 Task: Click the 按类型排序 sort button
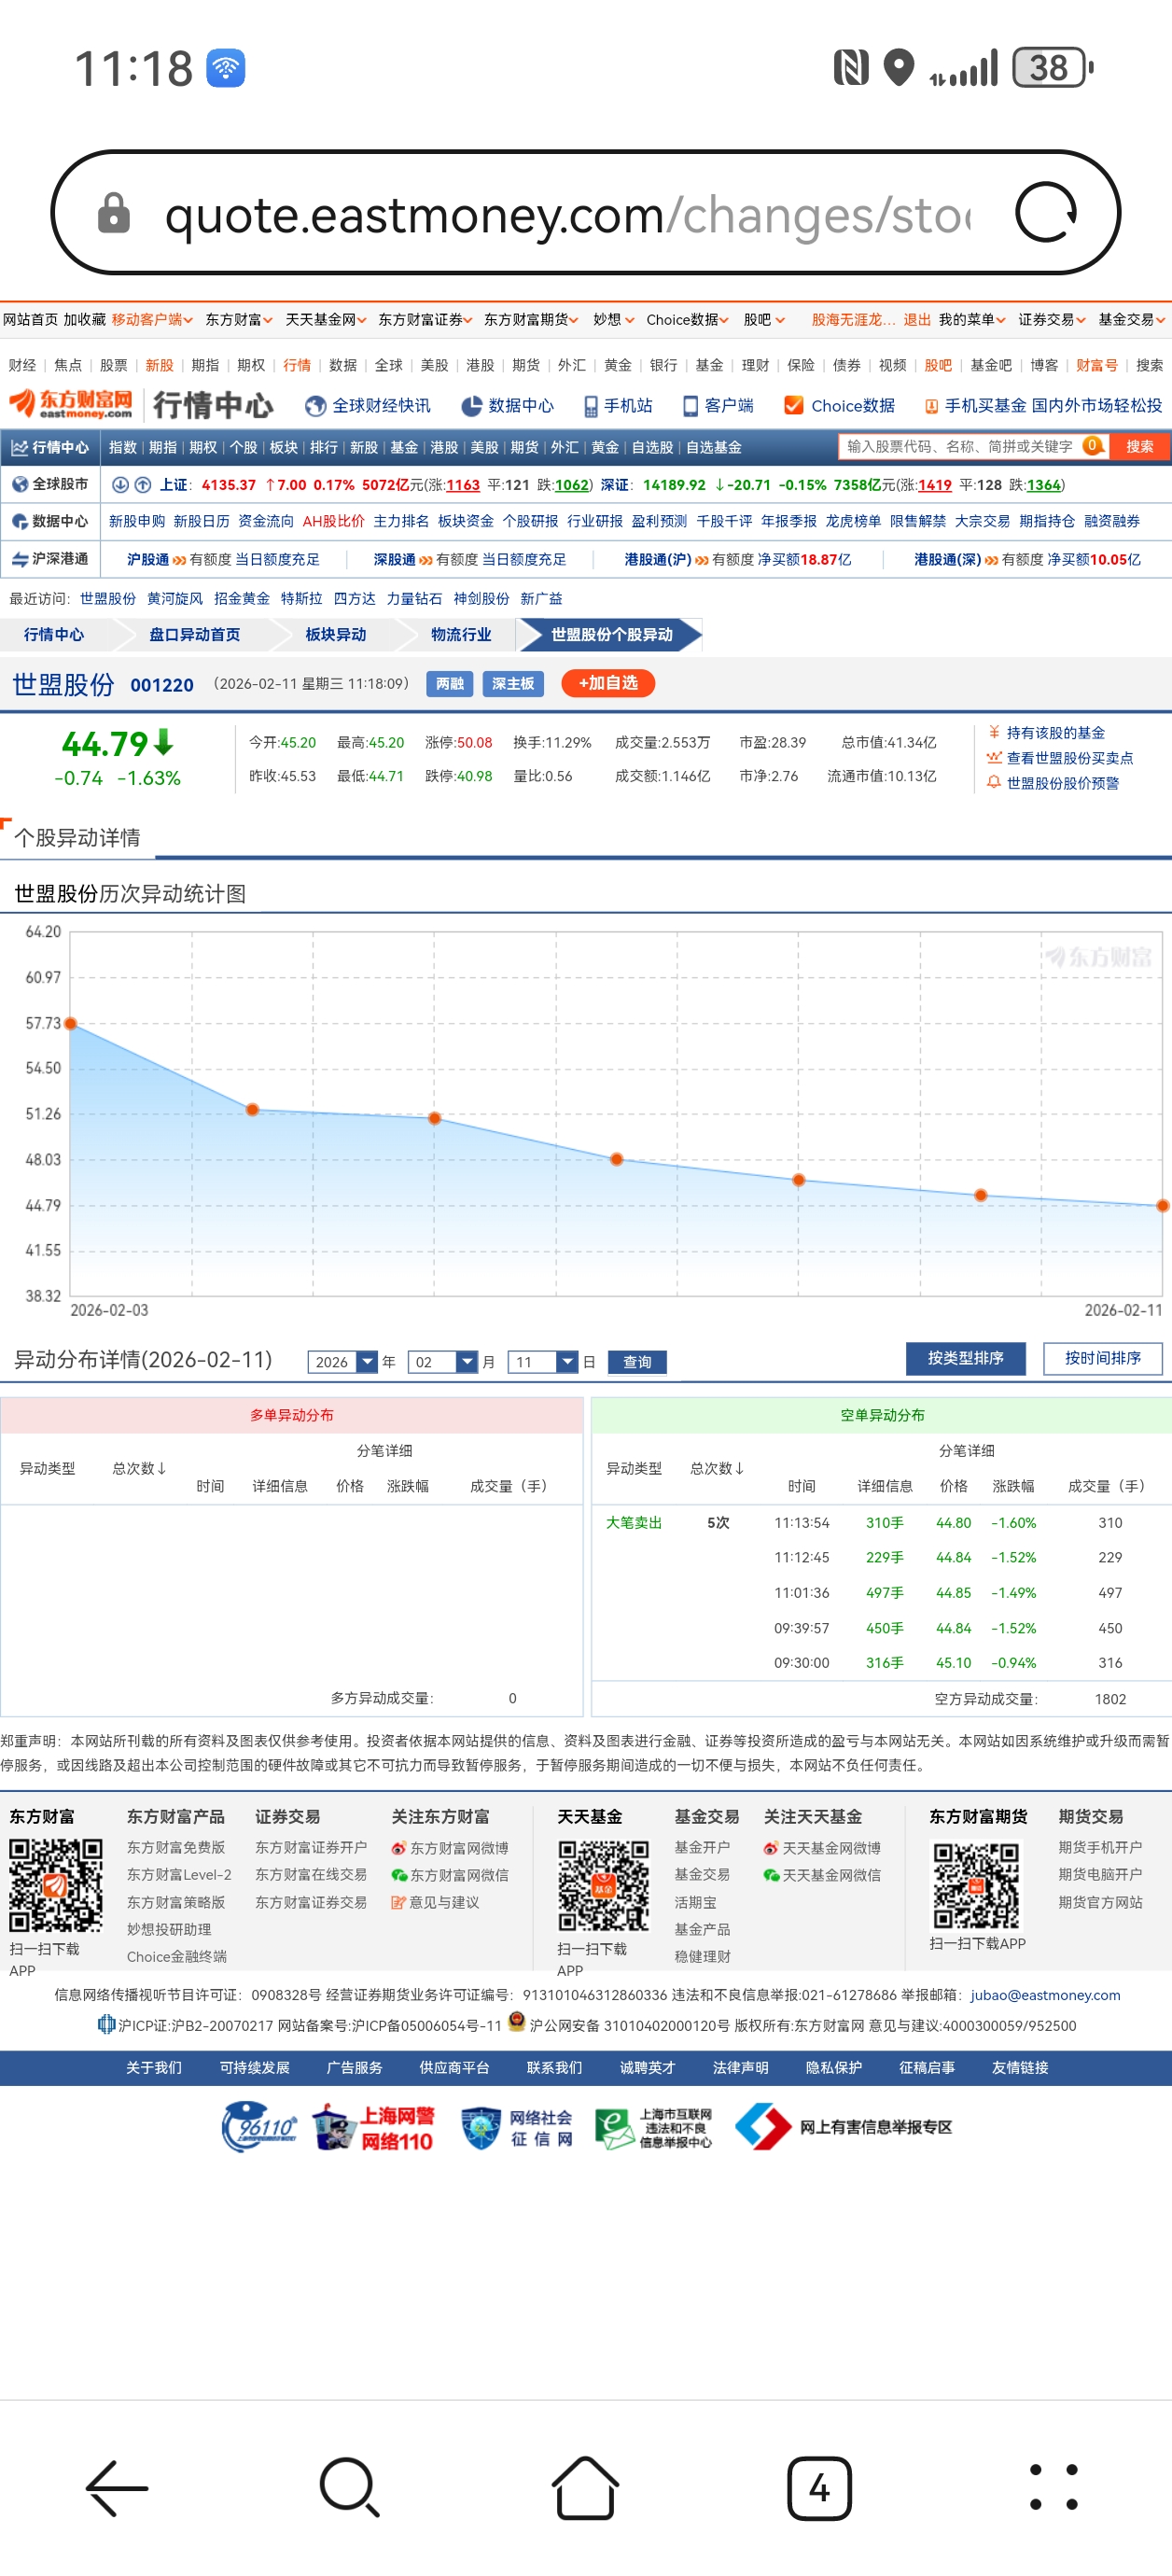pyautogui.click(x=965, y=1358)
